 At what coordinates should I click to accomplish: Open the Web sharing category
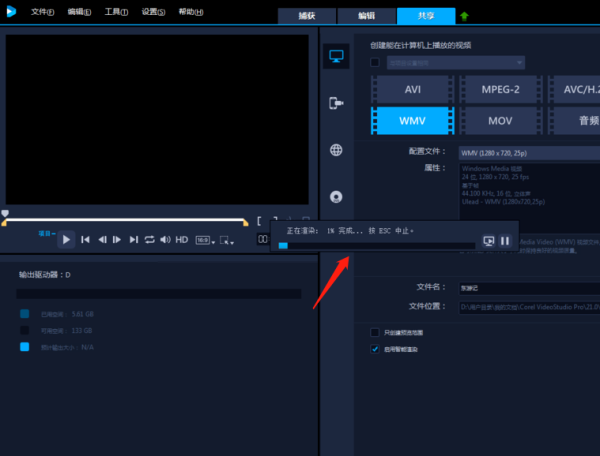[x=336, y=150]
